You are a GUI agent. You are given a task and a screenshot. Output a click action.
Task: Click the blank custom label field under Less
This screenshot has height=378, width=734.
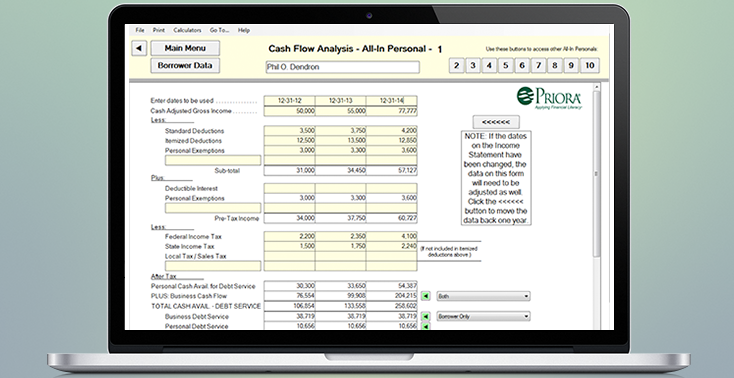point(213,160)
